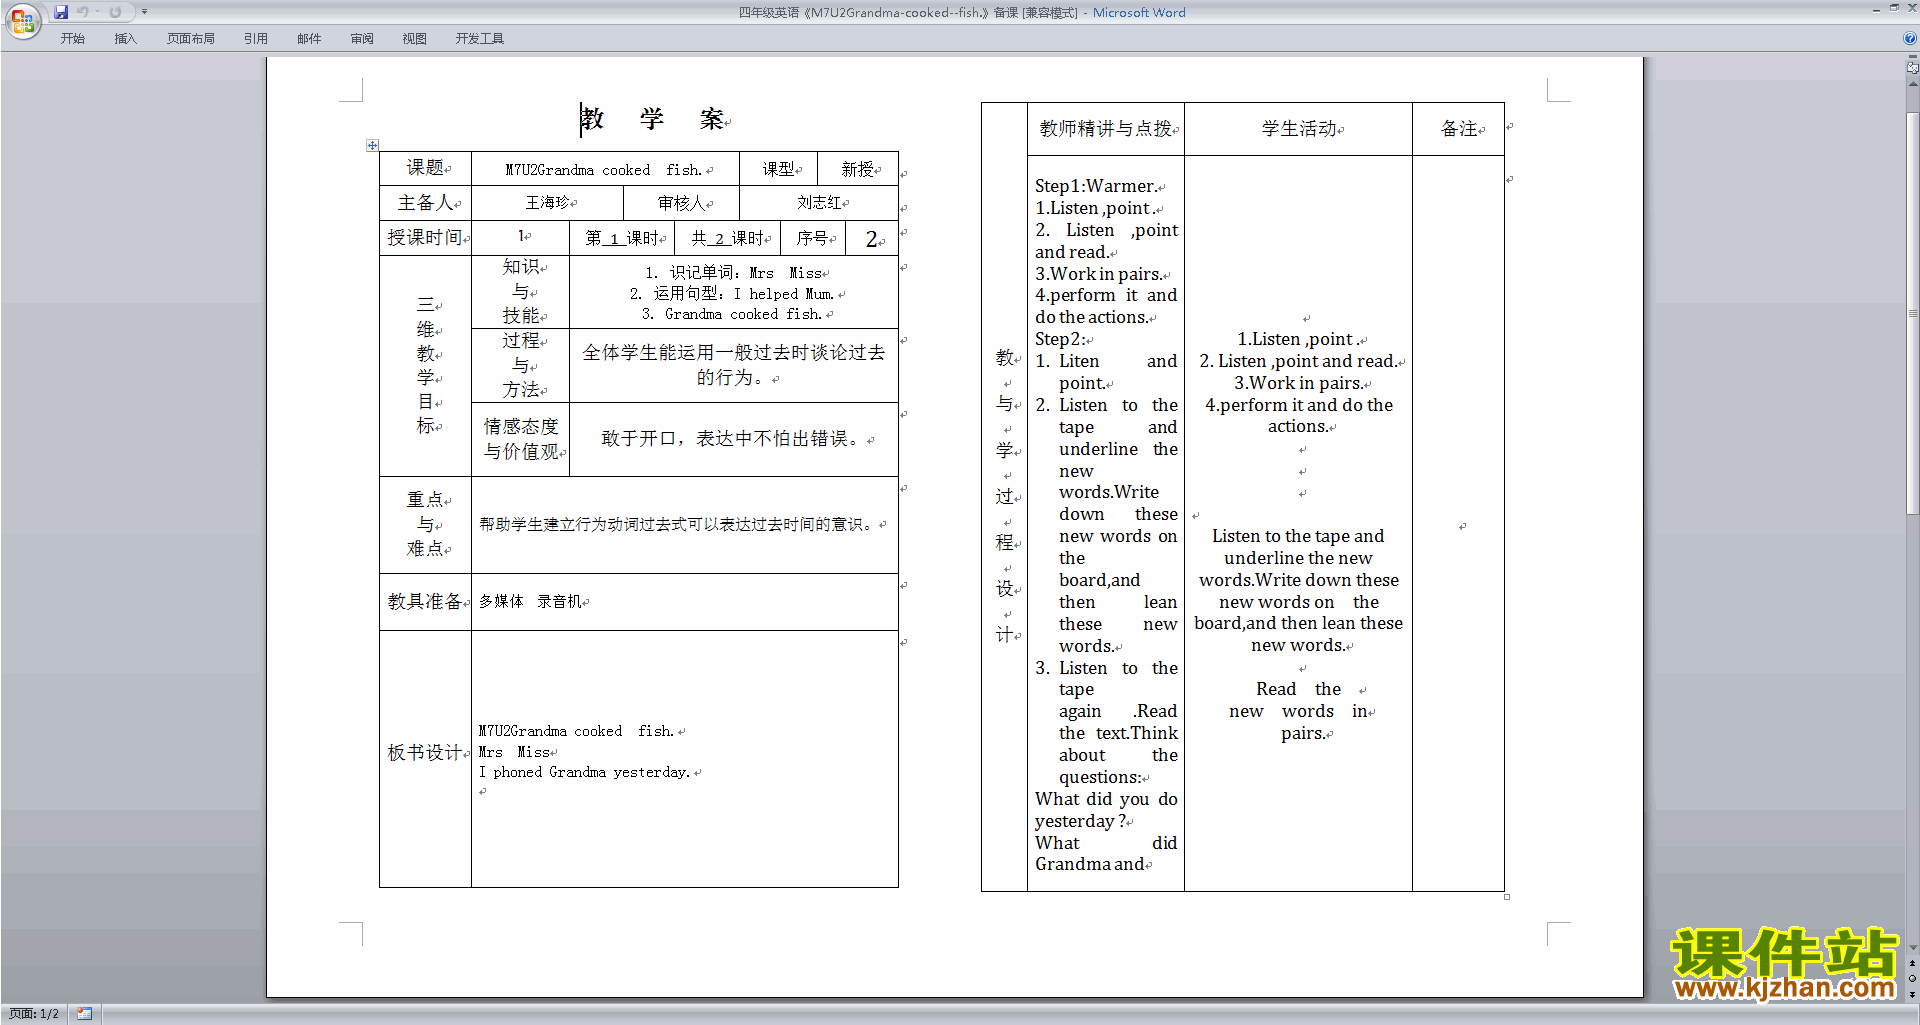Click the Next Page double-arrow button

(1913, 994)
